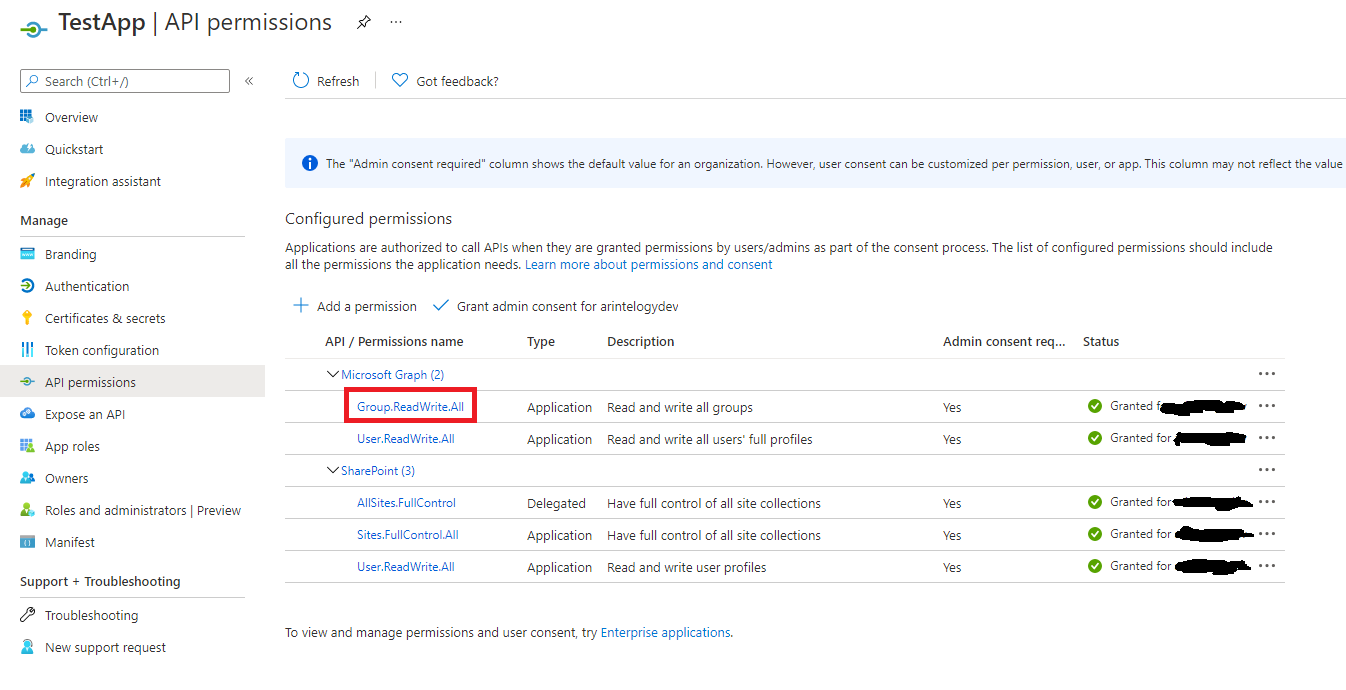
Task: Click inside the Search field
Action: pyautogui.click(x=124, y=80)
